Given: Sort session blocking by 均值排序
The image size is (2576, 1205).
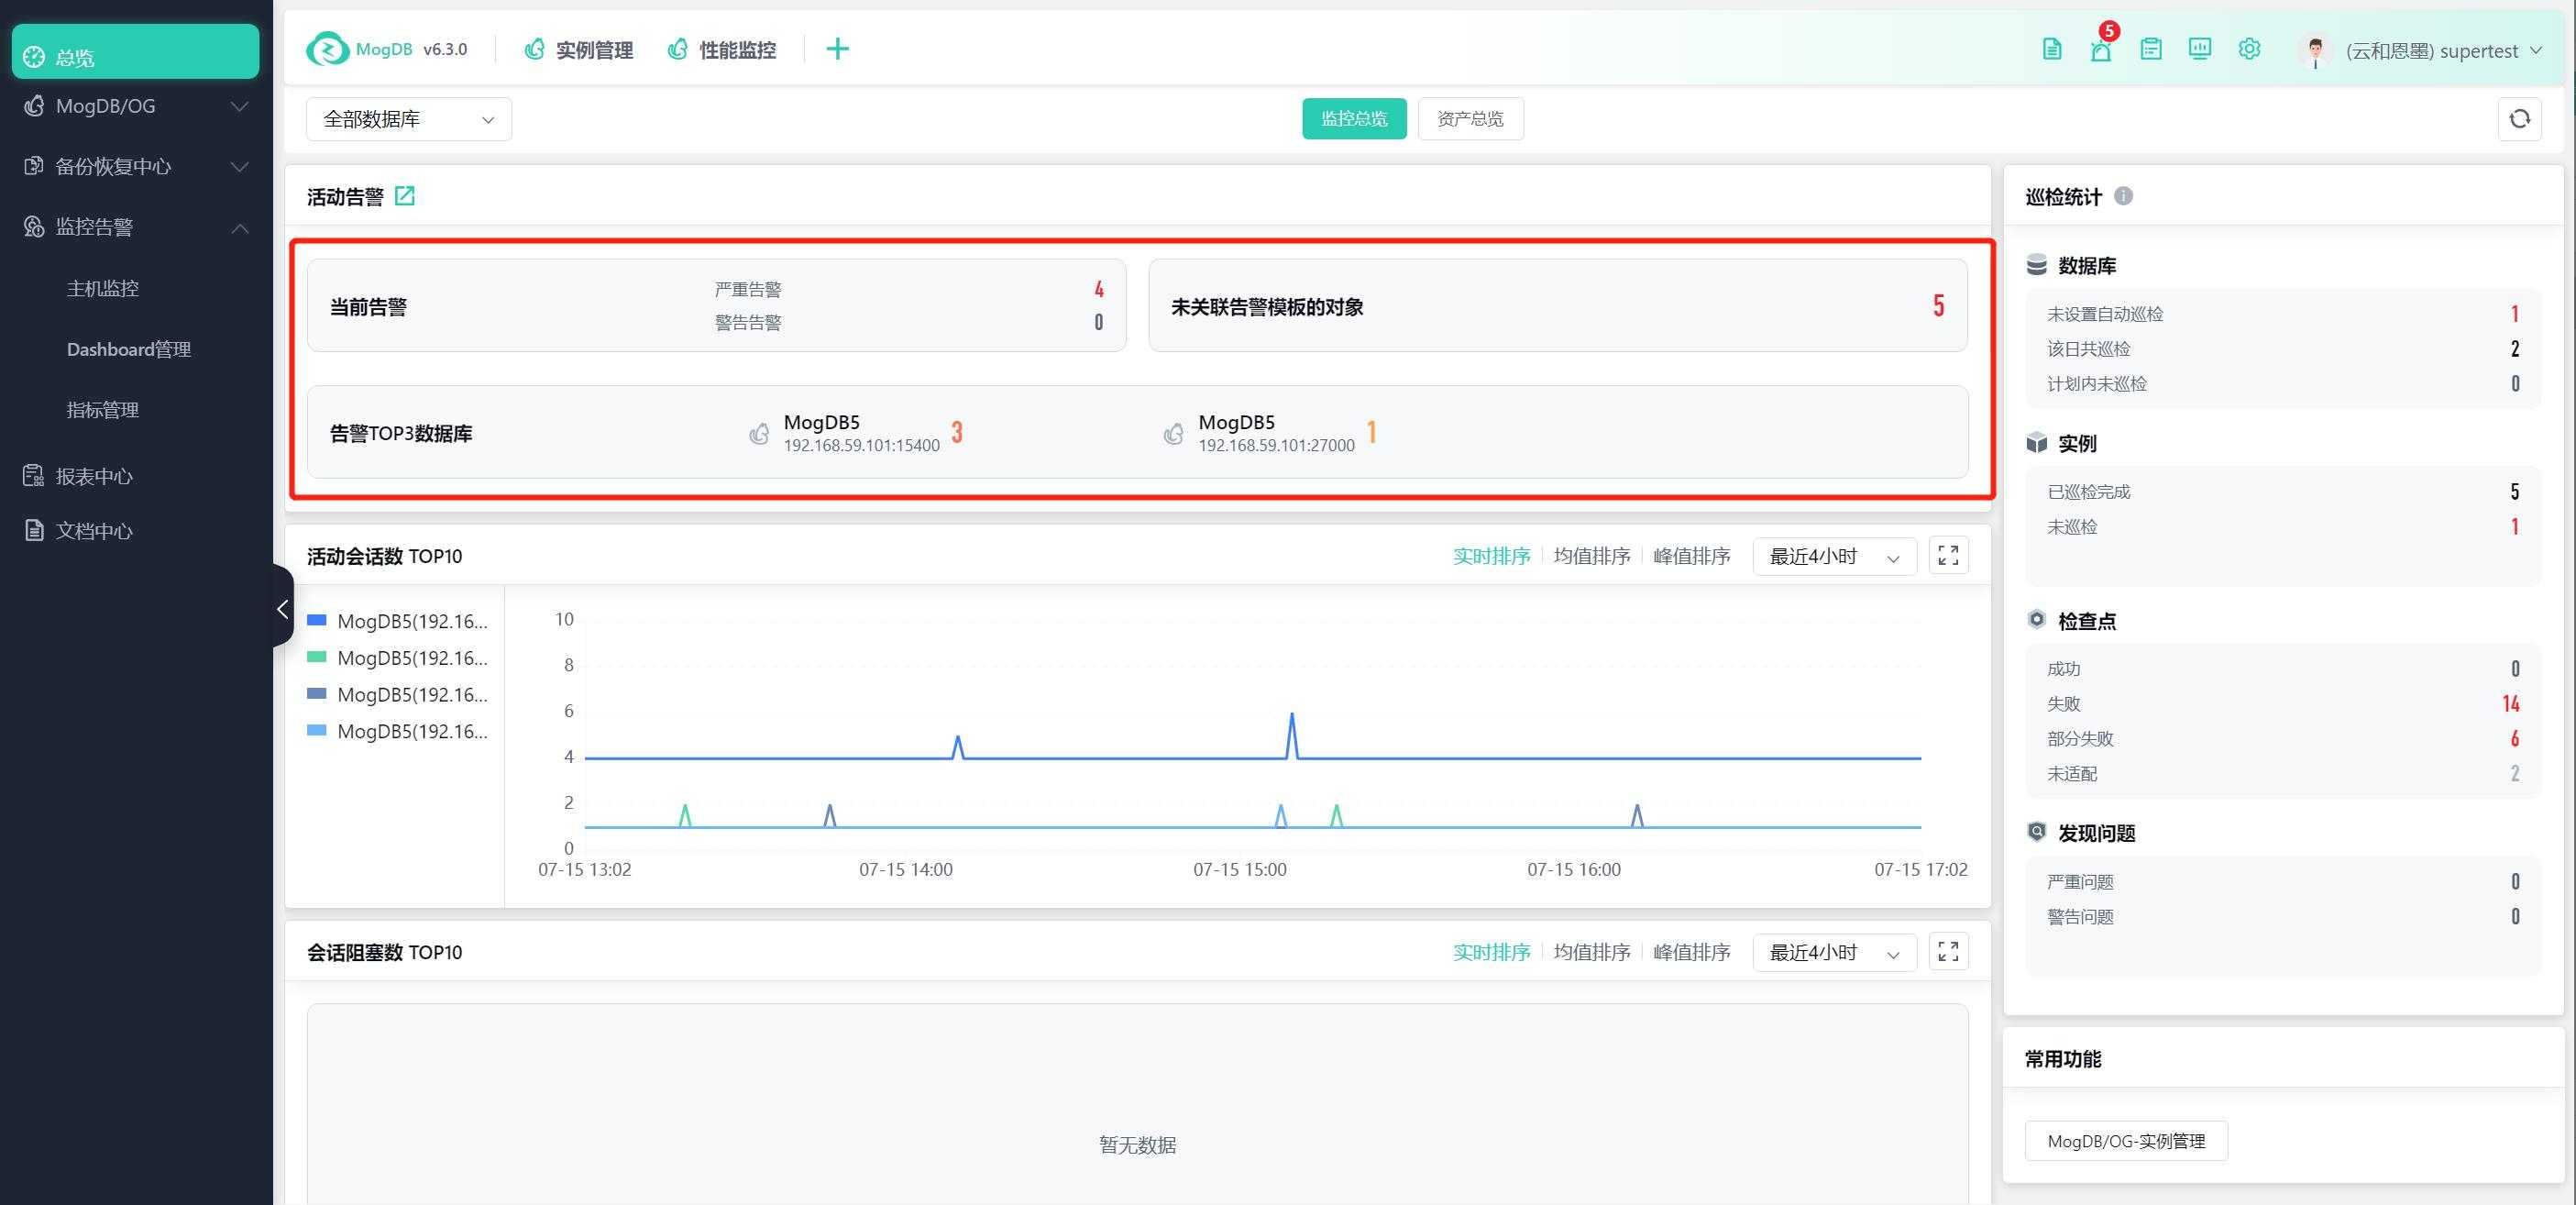Looking at the screenshot, I should pyautogui.click(x=1592, y=952).
